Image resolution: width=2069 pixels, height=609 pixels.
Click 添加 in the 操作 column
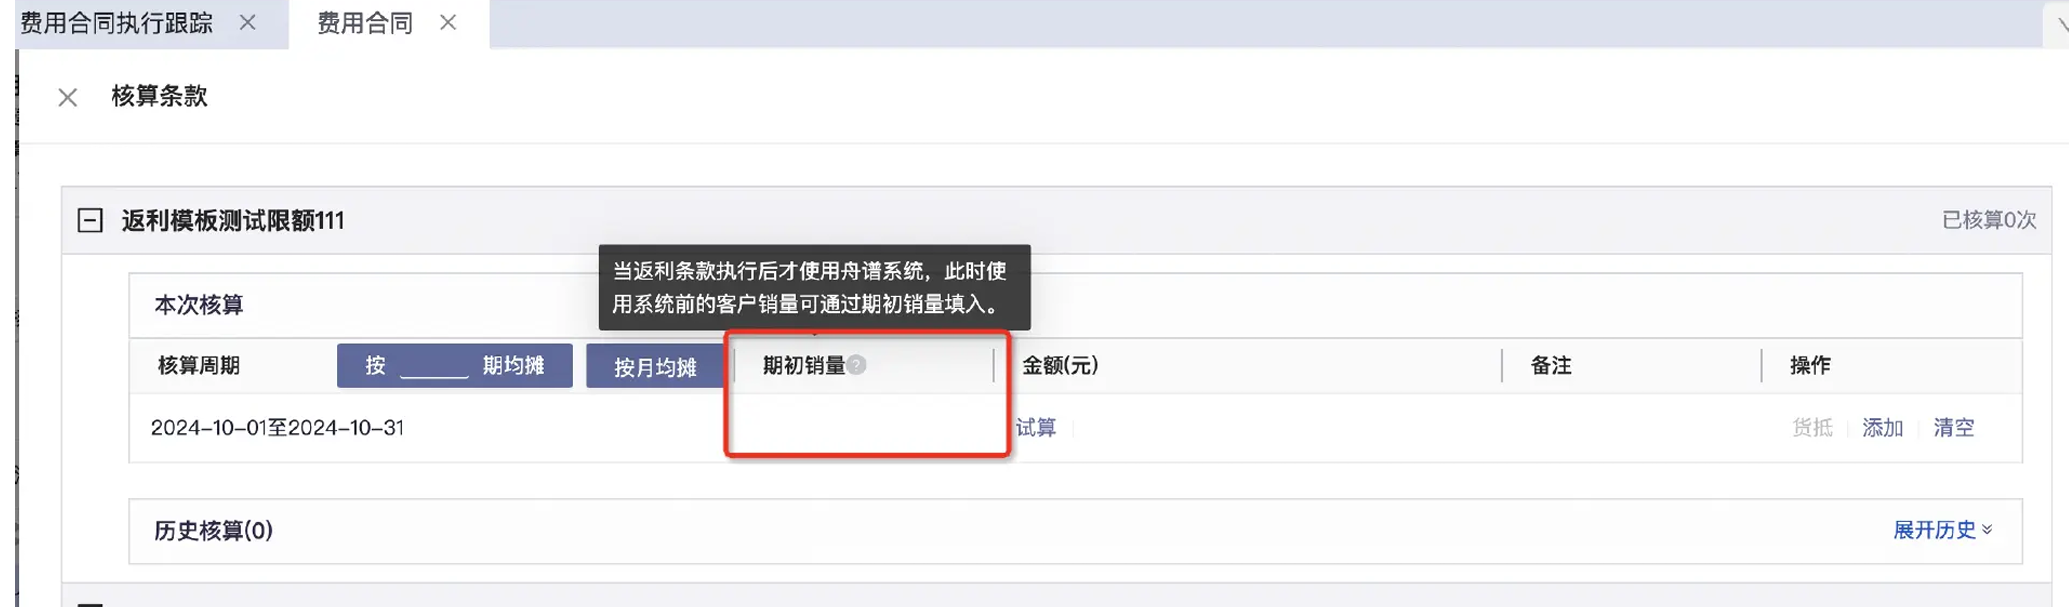1882,428
